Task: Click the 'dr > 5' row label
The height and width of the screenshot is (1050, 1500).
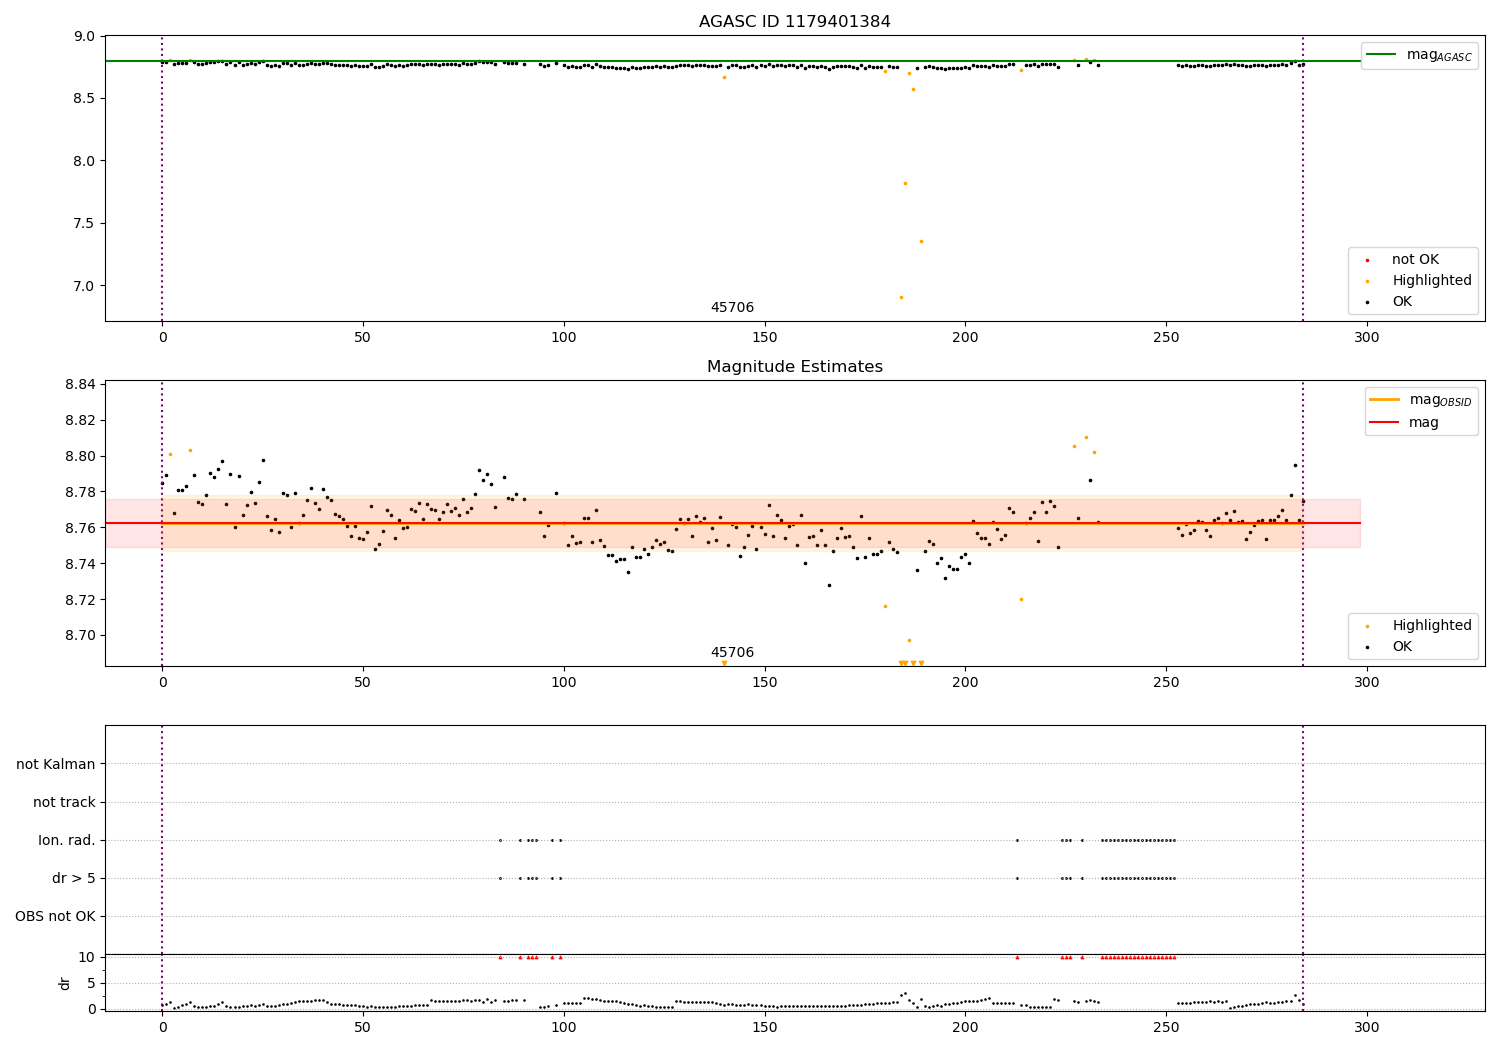Action: pyautogui.click(x=74, y=879)
